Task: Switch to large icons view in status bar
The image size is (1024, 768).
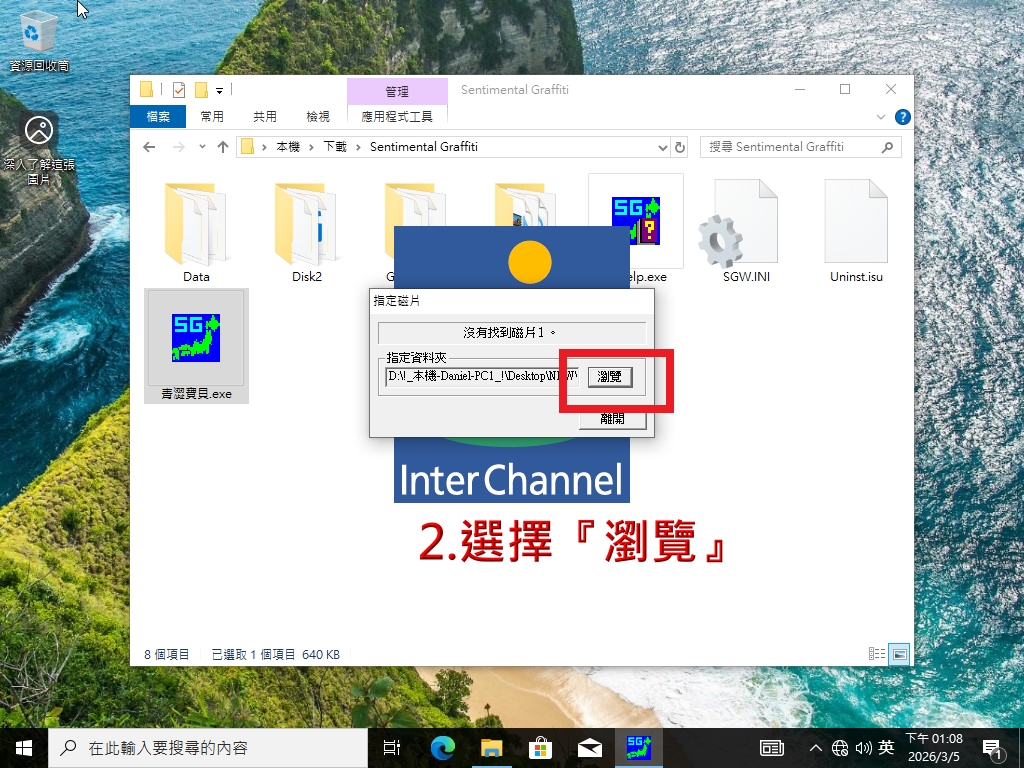Action: click(900, 654)
